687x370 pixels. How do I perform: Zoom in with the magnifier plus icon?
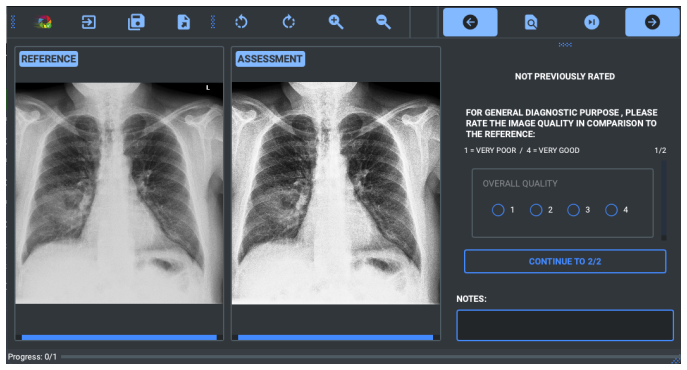tap(336, 21)
